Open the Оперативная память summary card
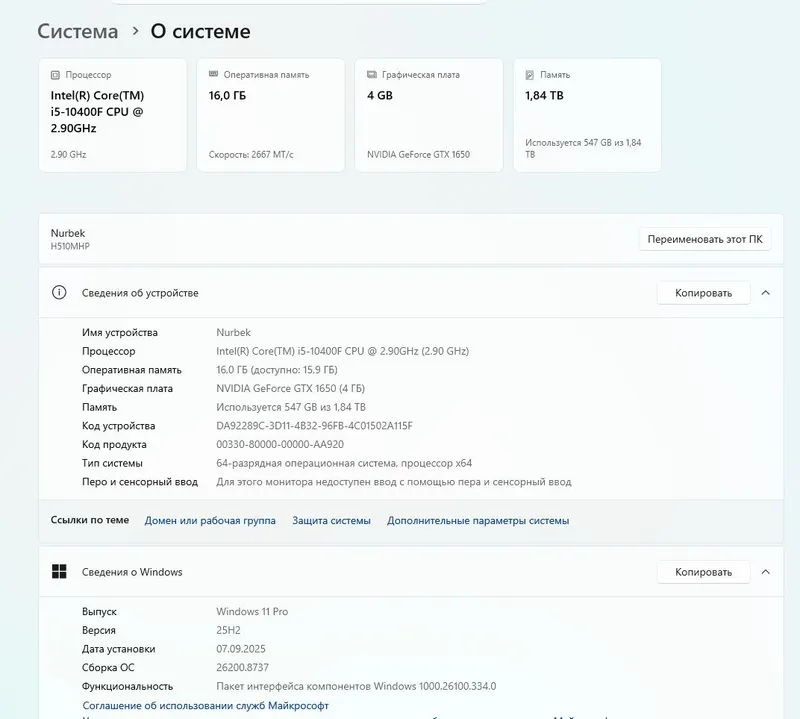The height and width of the screenshot is (719, 800). click(x=271, y=115)
